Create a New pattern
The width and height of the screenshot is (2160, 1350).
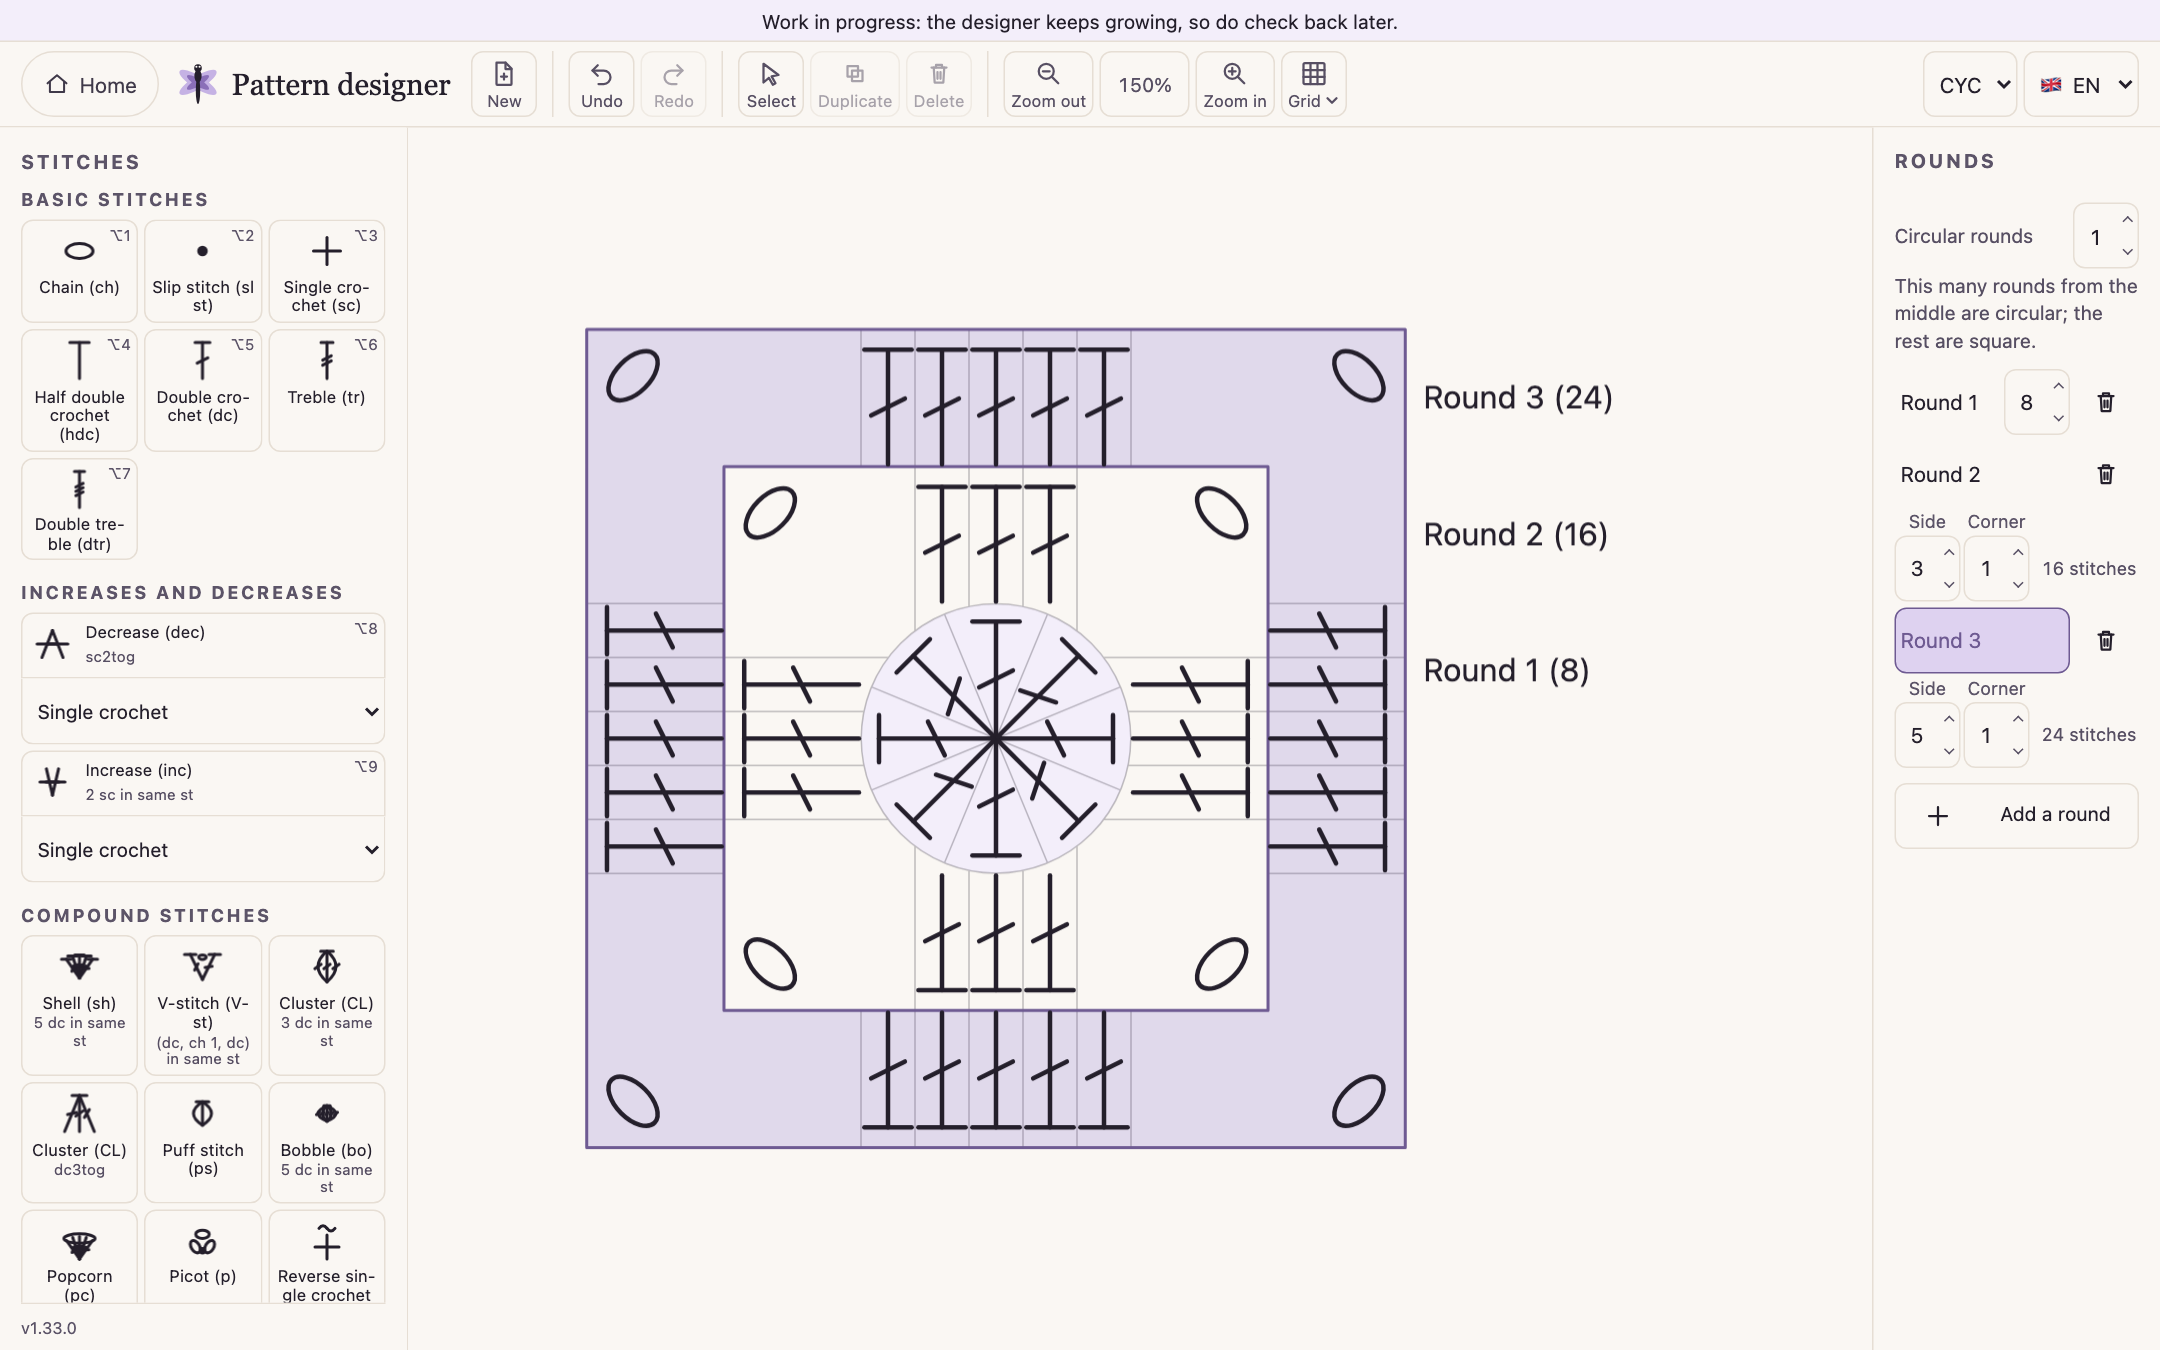(x=504, y=84)
